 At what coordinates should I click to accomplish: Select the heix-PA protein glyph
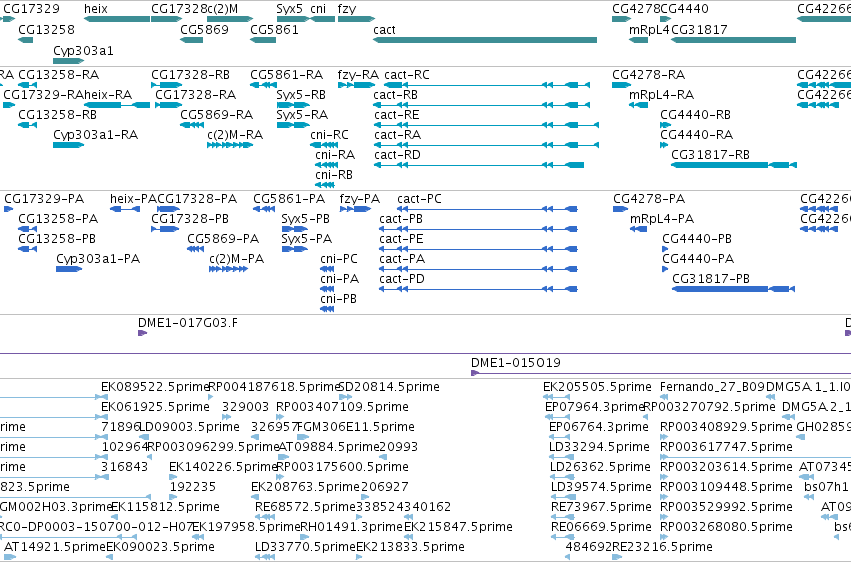[x=125, y=209]
